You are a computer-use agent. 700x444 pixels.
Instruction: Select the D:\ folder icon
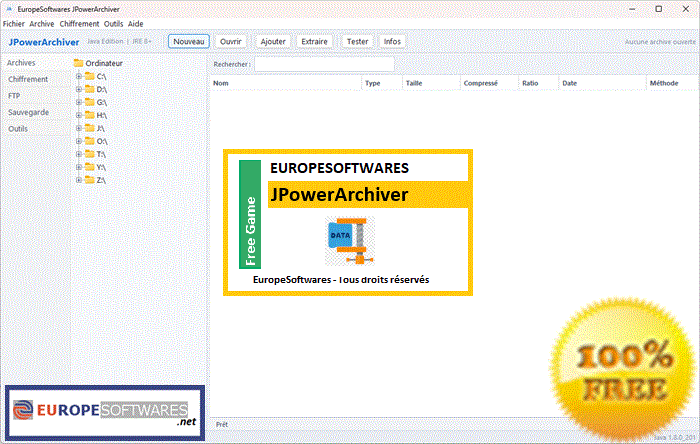click(x=90, y=89)
